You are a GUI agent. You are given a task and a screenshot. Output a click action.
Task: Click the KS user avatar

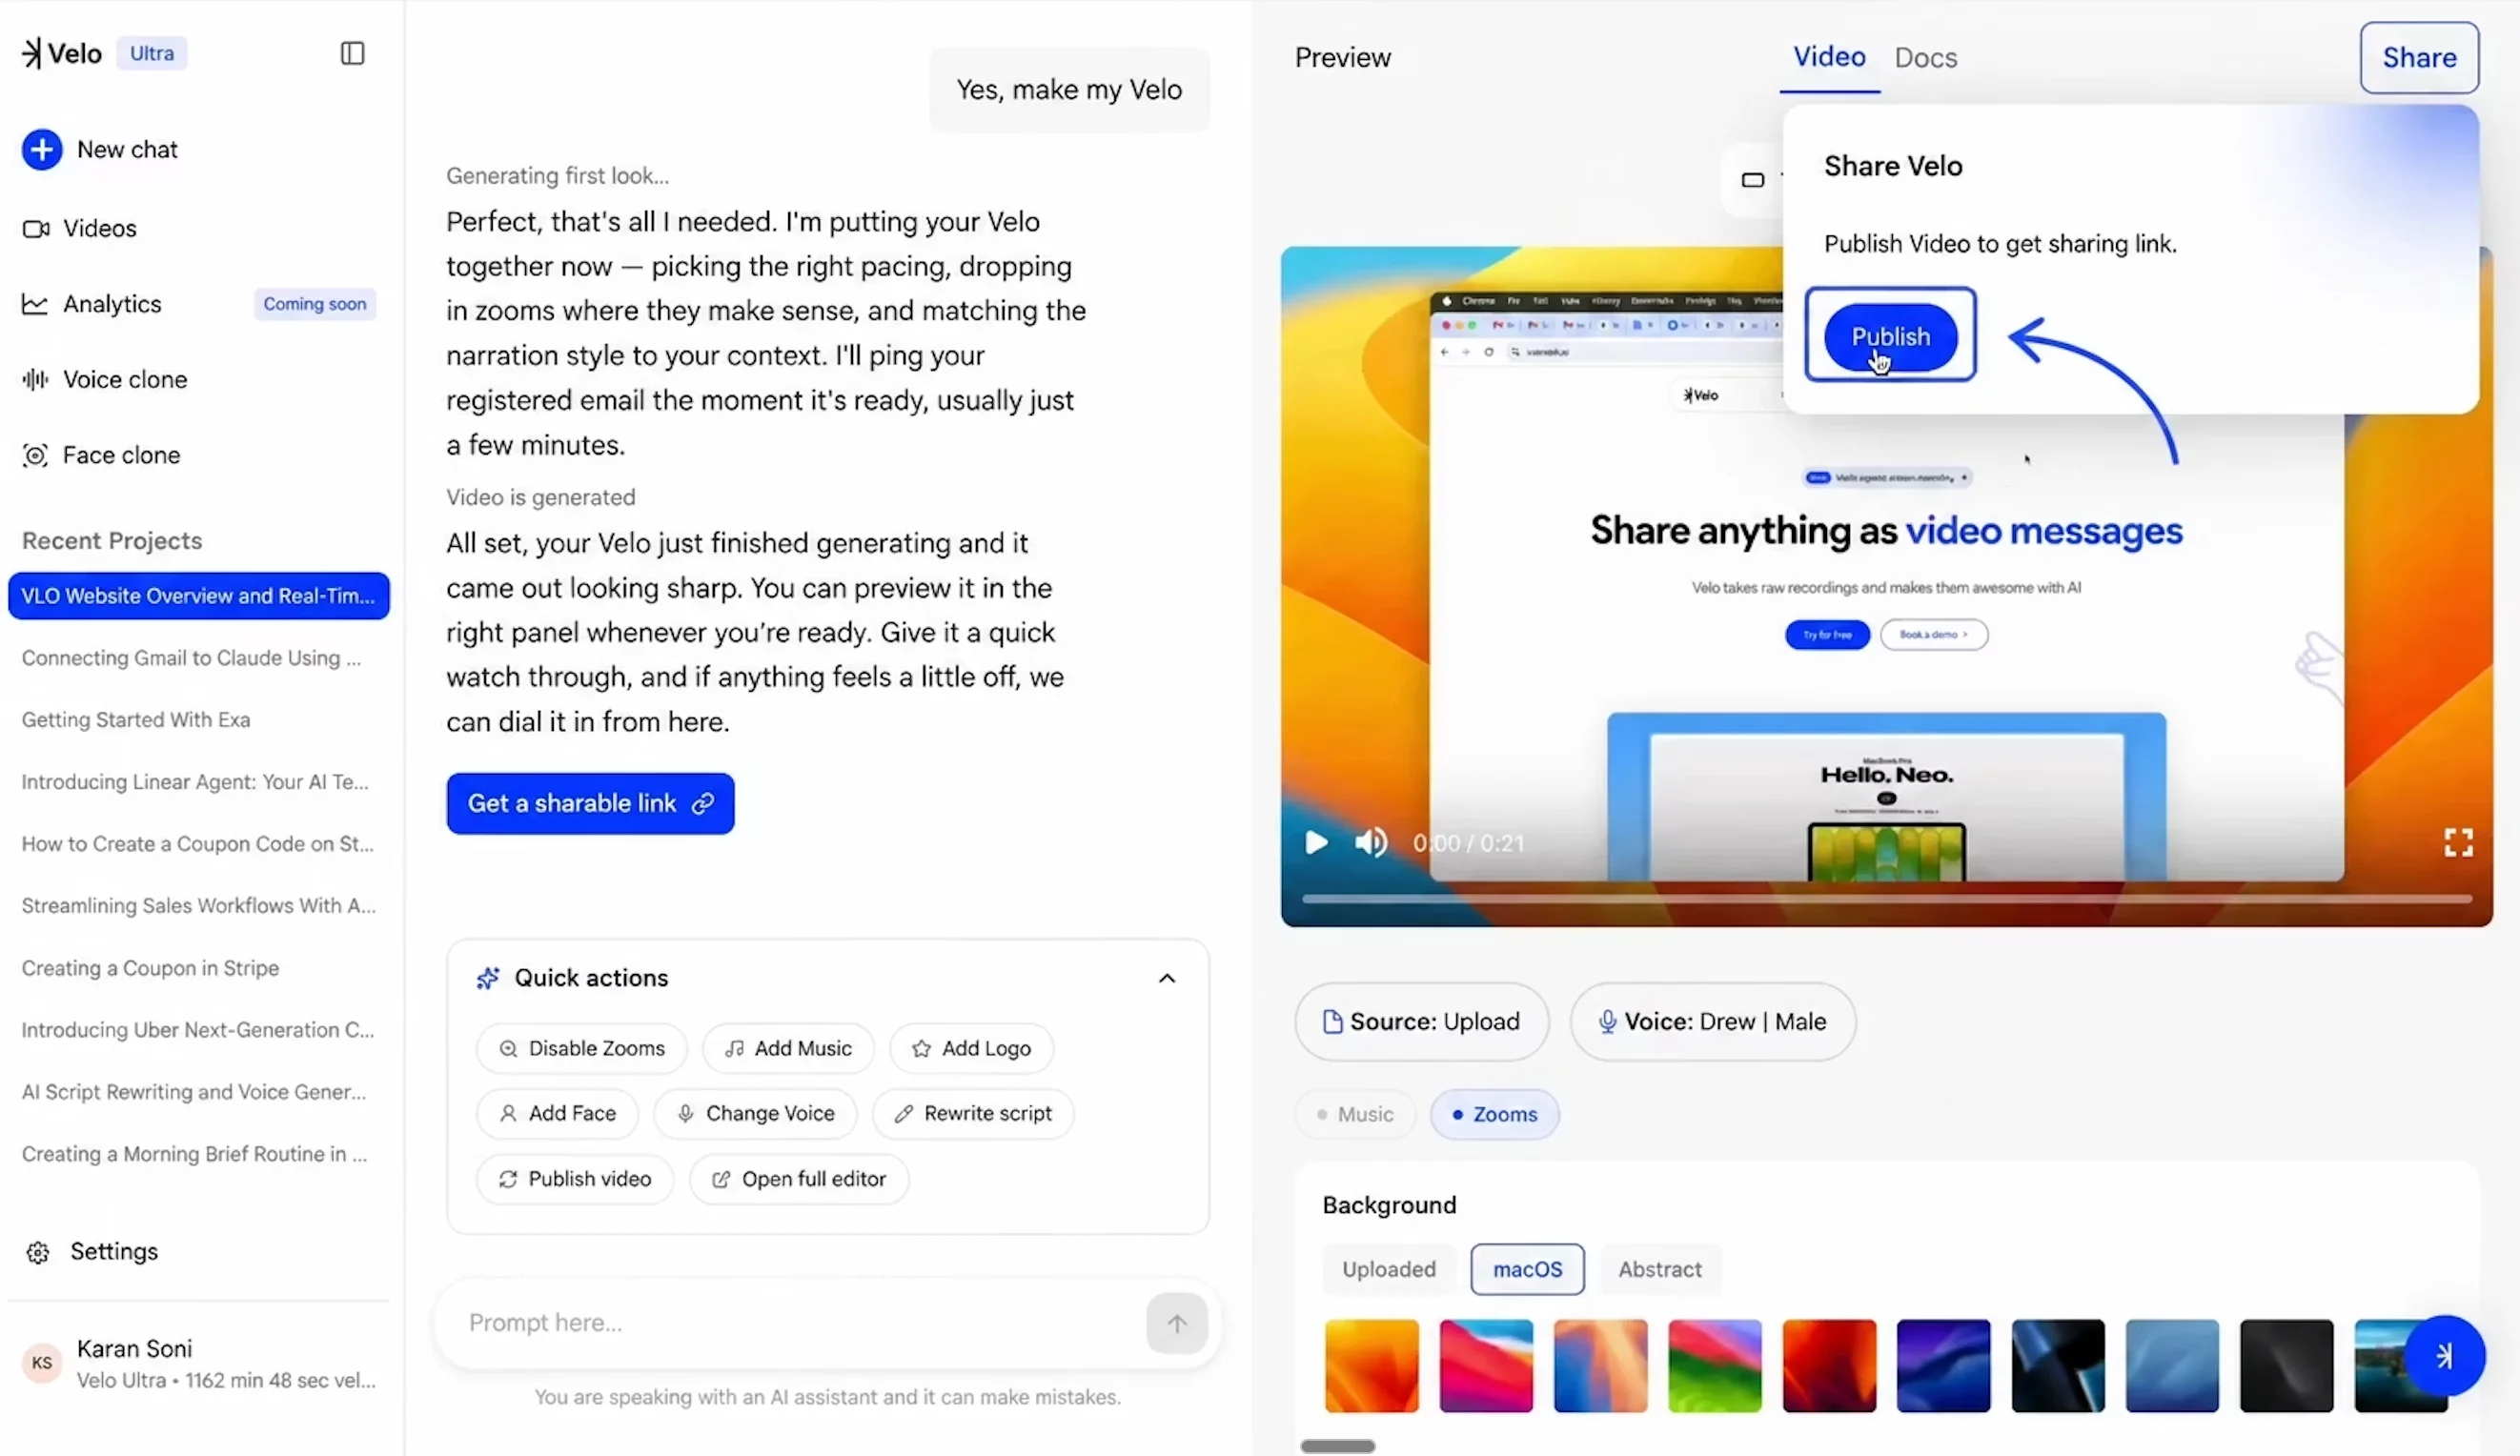tap(42, 1363)
